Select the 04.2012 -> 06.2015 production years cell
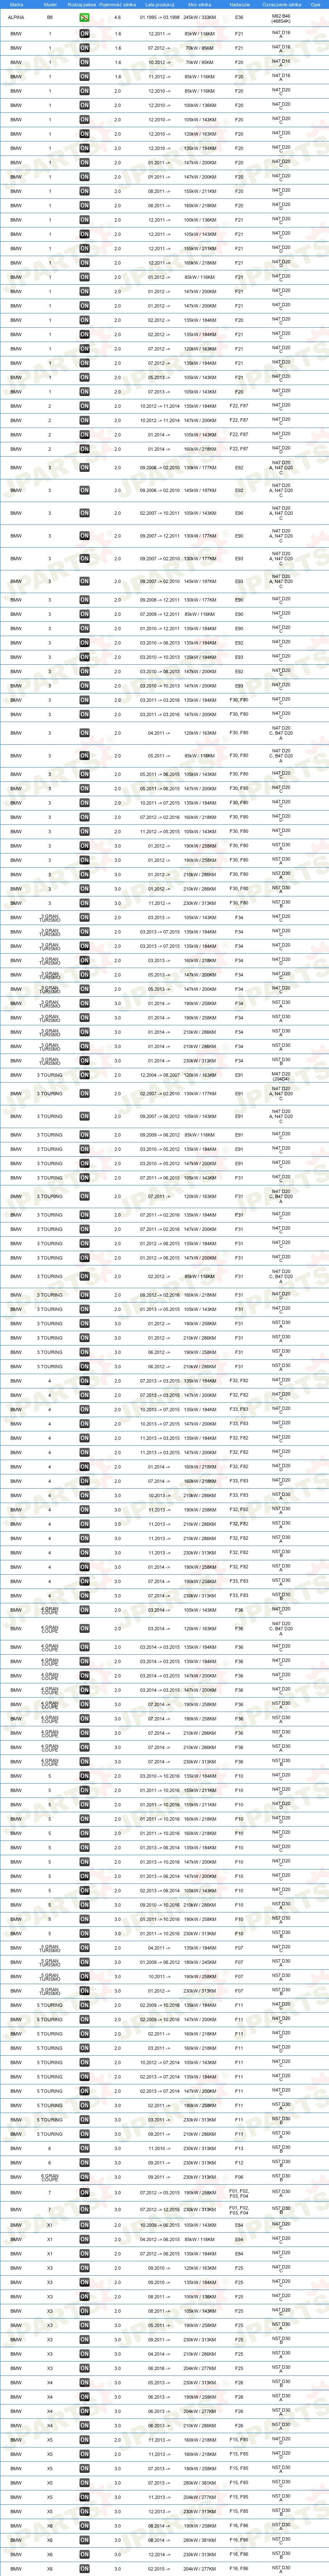The width and height of the screenshot is (329, 2576). click(160, 2239)
